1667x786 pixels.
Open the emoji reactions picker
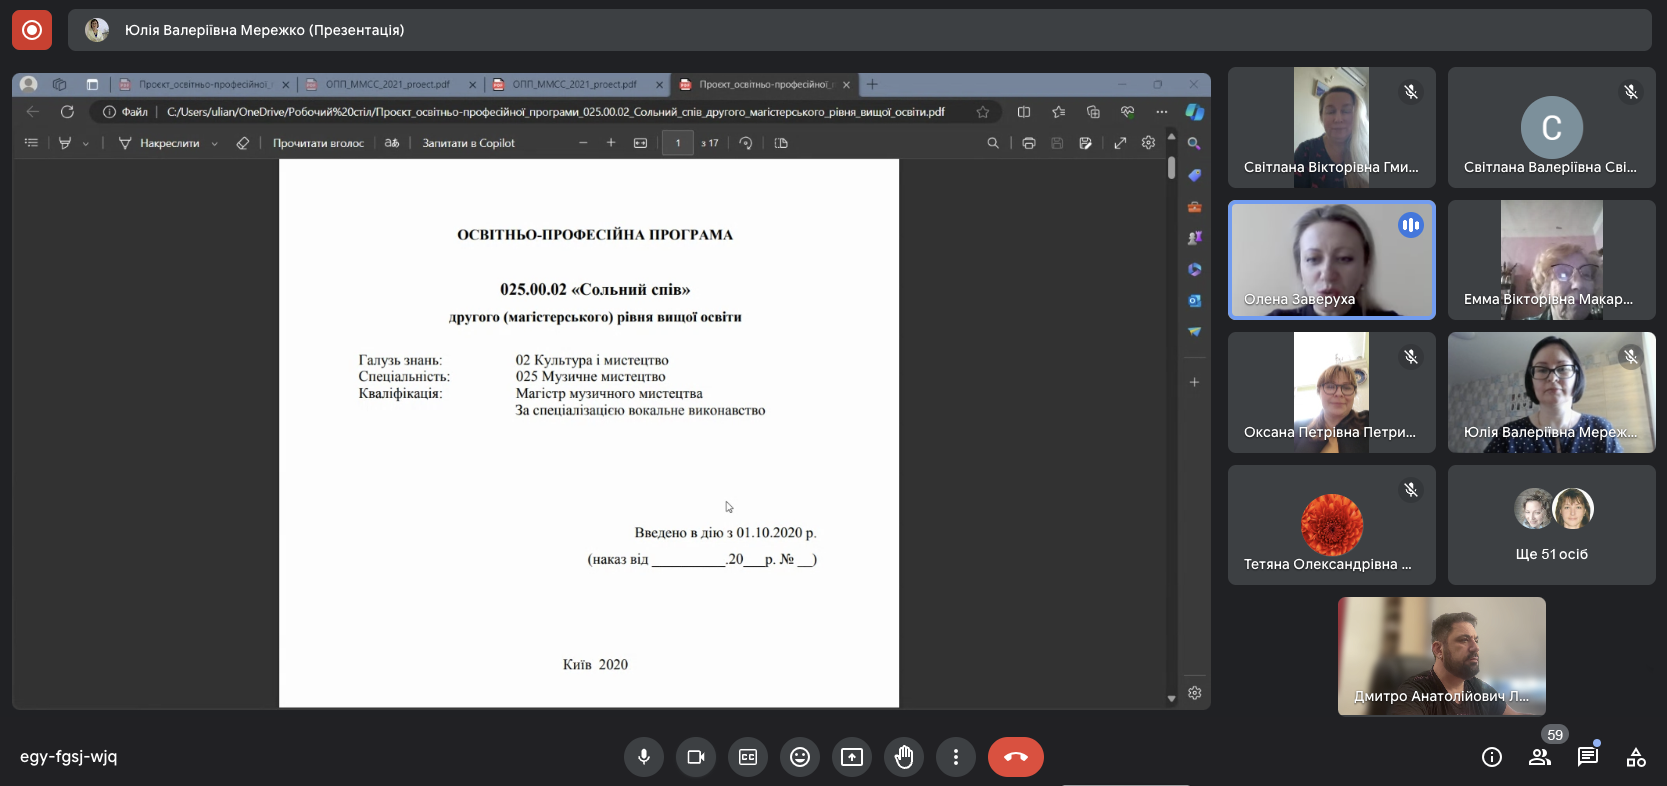click(800, 757)
